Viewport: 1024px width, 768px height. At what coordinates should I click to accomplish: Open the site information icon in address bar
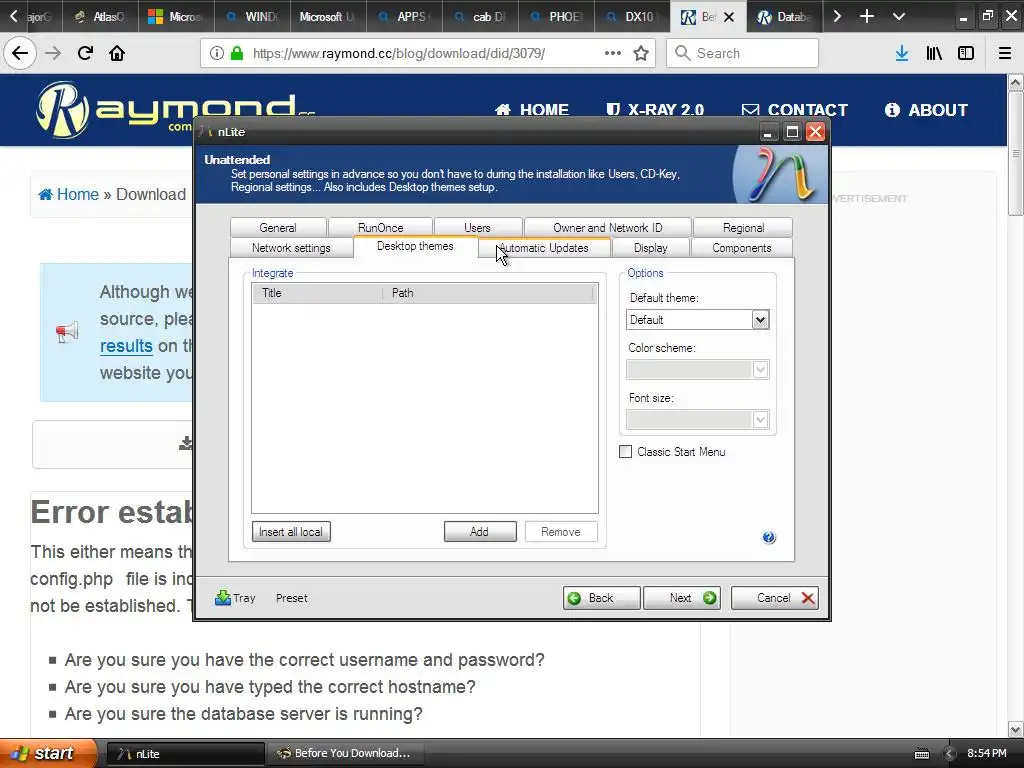pyautogui.click(x=217, y=53)
